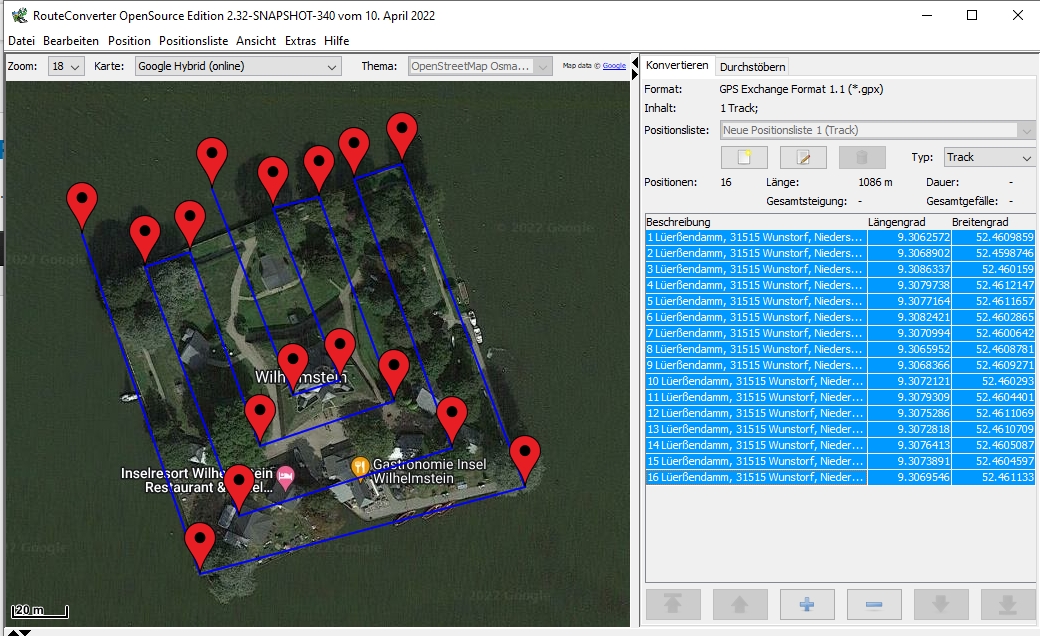1040x636 pixels.
Task: Open the Datei menu
Action: pyautogui.click(x=21, y=41)
